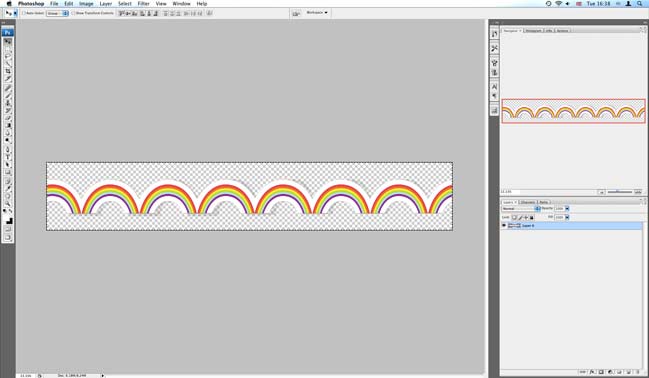Click the Navigator zoom slider
Image resolution: width=649 pixels, height=378 pixels.
click(619, 192)
